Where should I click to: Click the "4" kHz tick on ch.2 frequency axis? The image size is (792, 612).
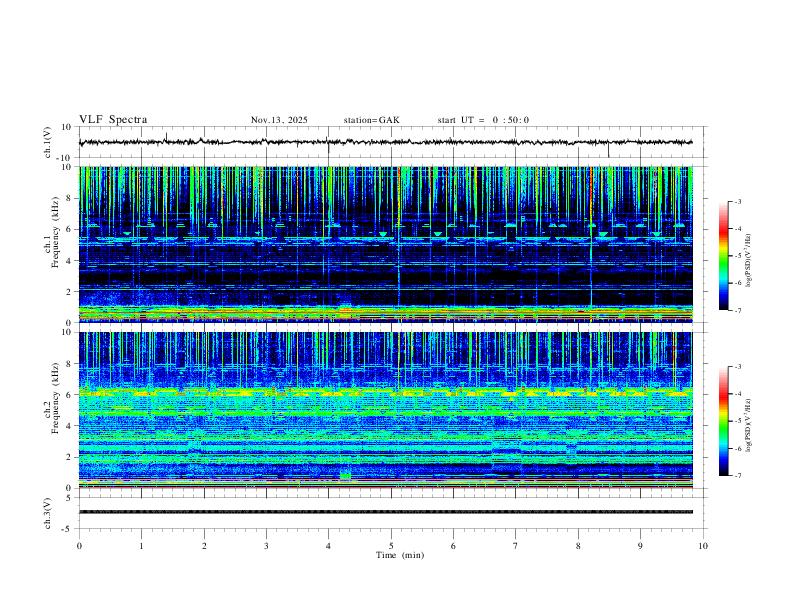tap(70, 426)
